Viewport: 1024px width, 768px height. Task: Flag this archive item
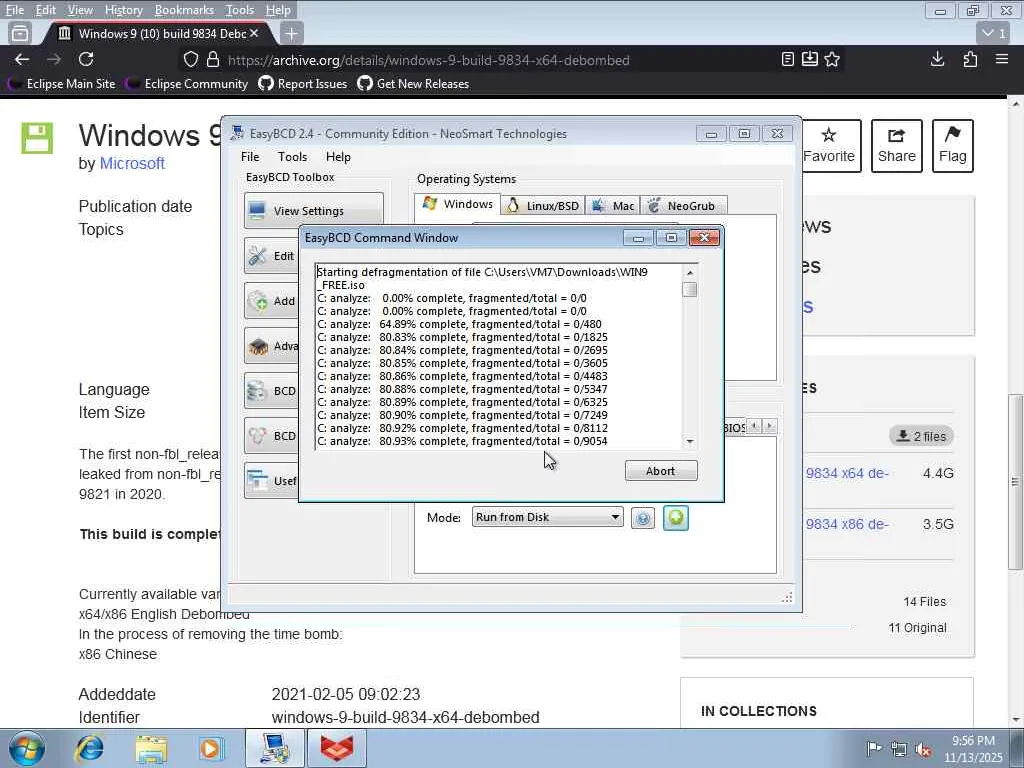953,146
